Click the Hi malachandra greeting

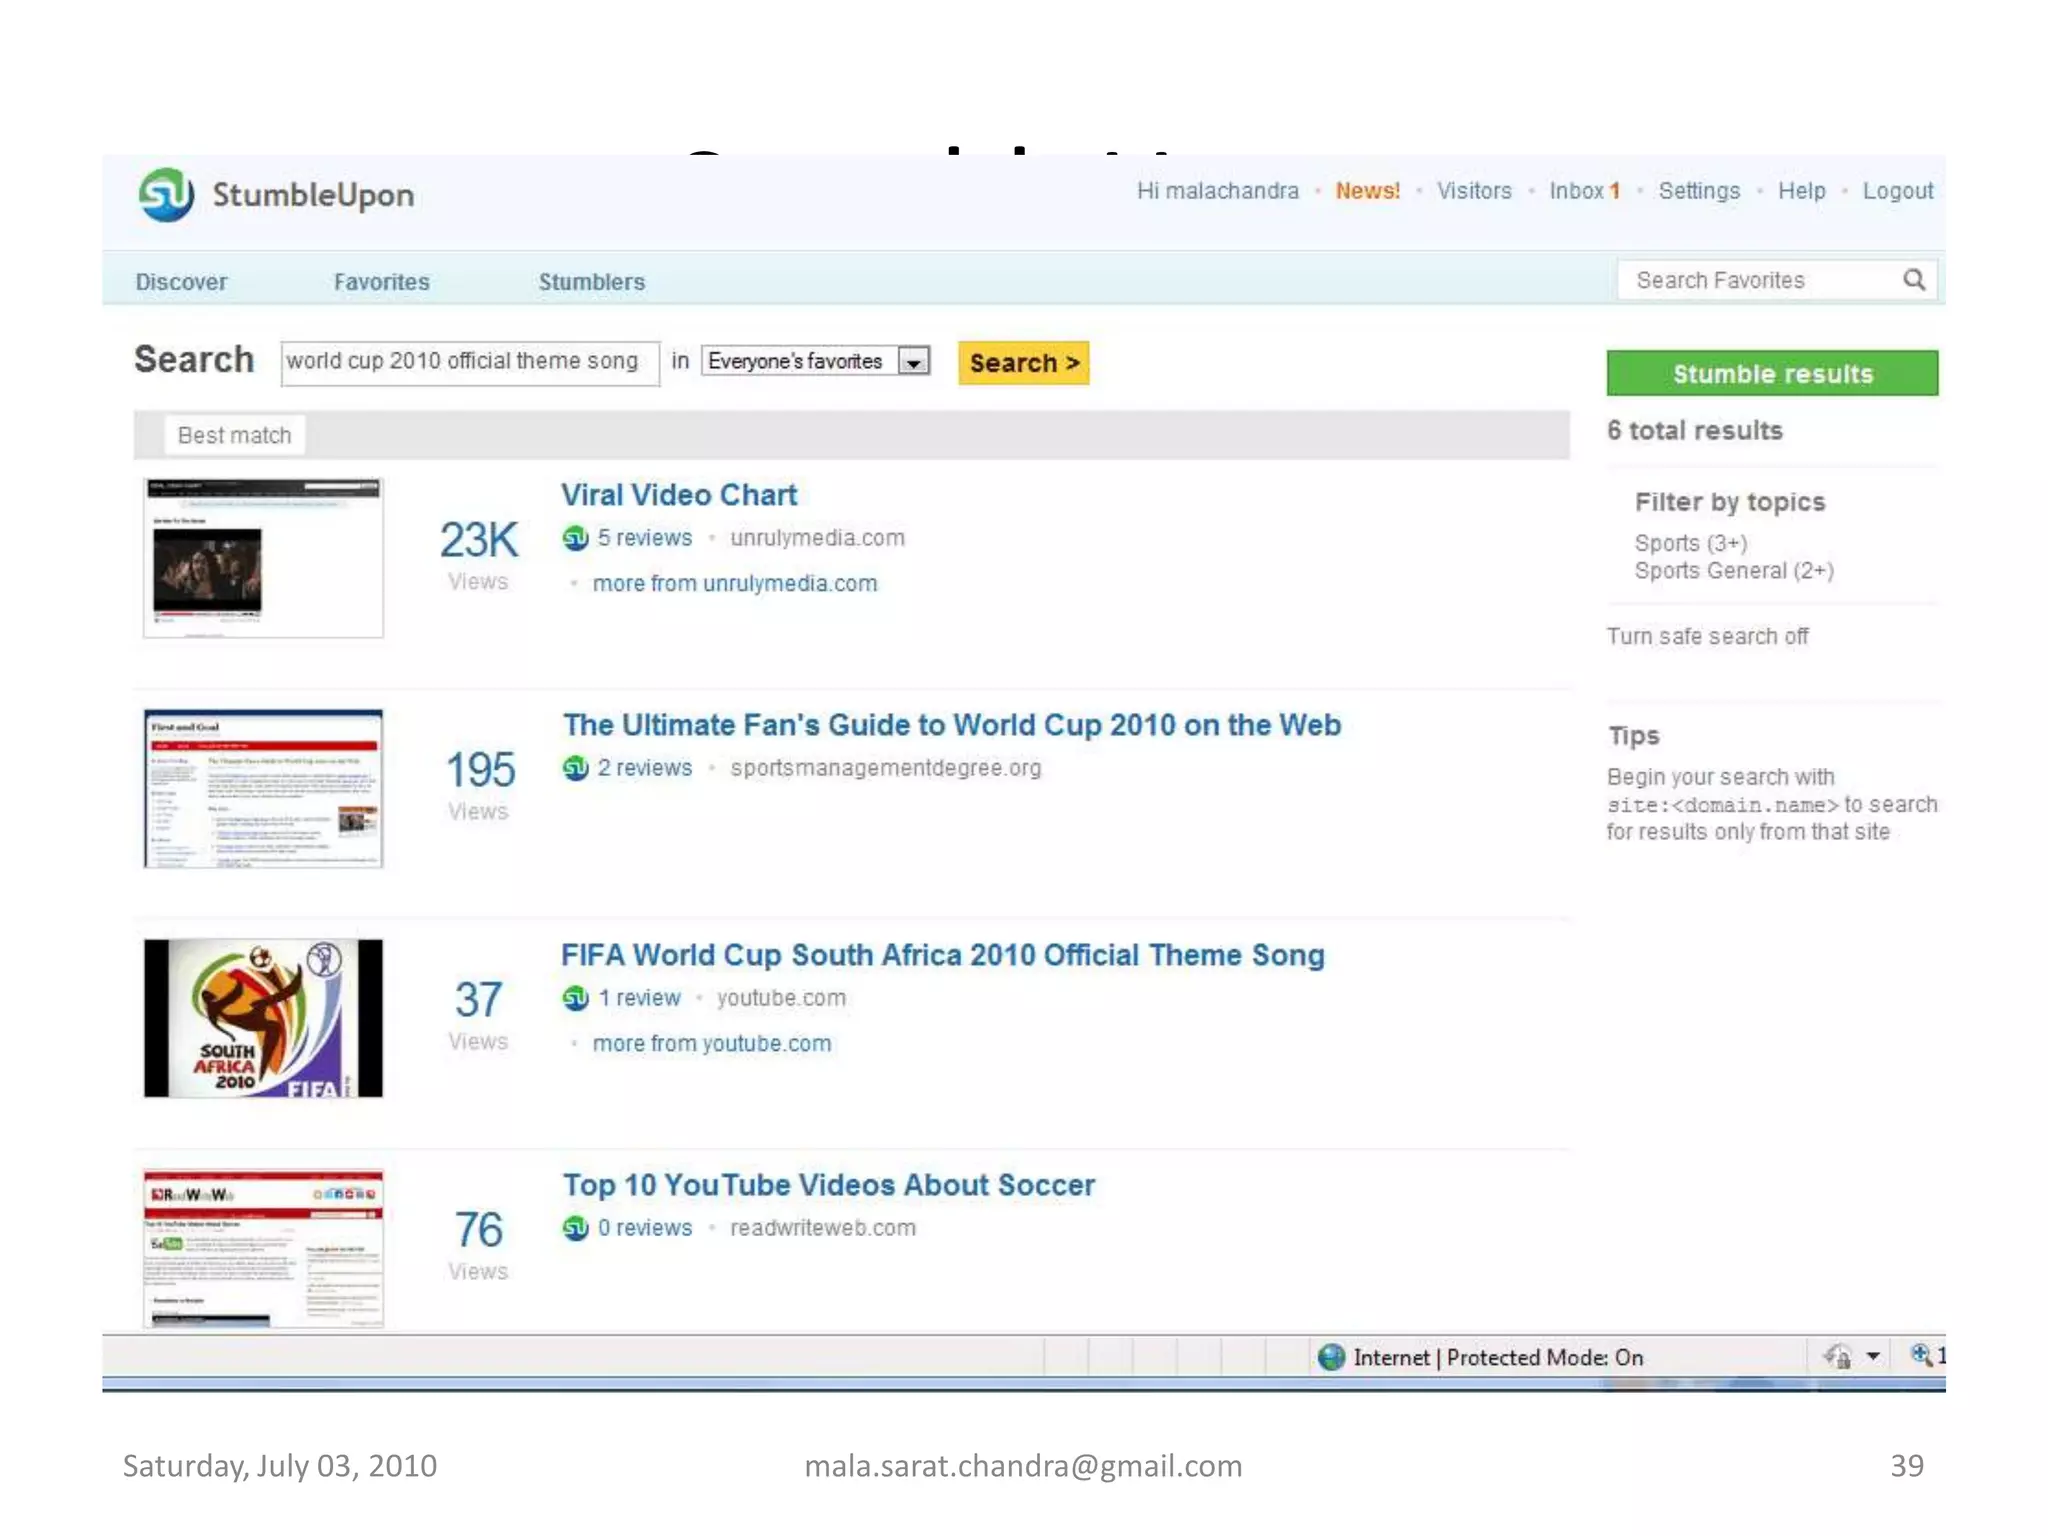tap(1217, 191)
